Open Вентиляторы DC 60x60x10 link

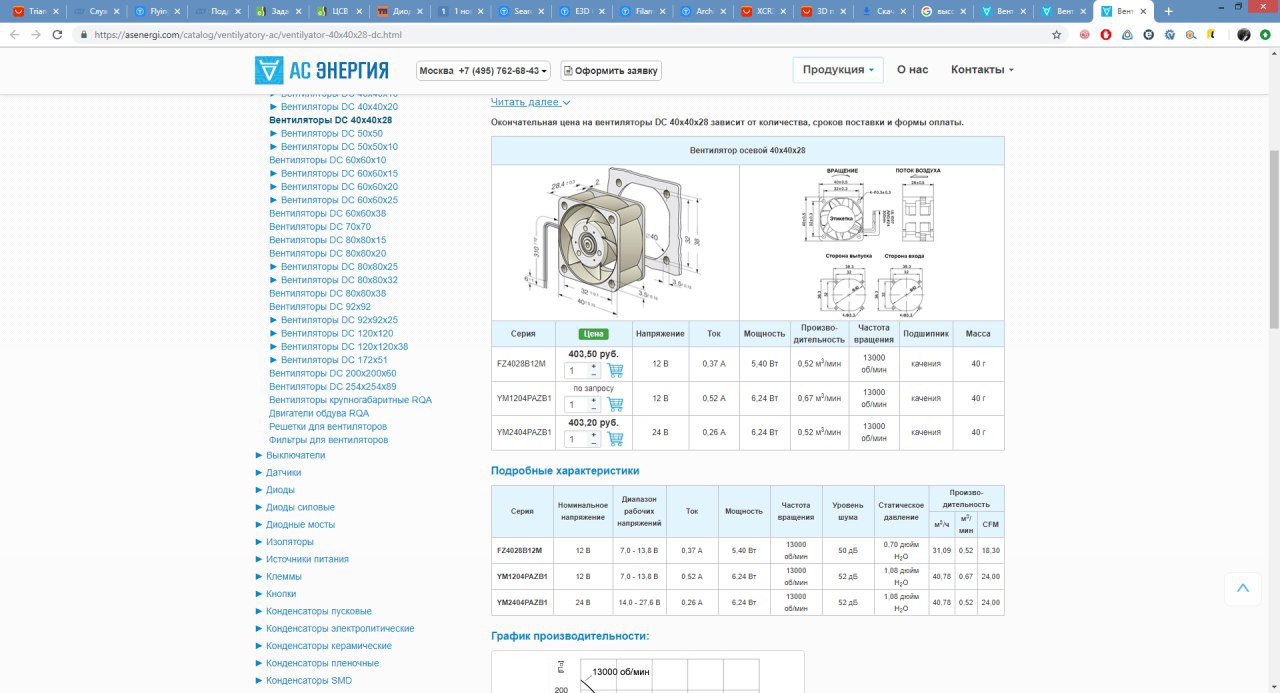[x=327, y=160]
